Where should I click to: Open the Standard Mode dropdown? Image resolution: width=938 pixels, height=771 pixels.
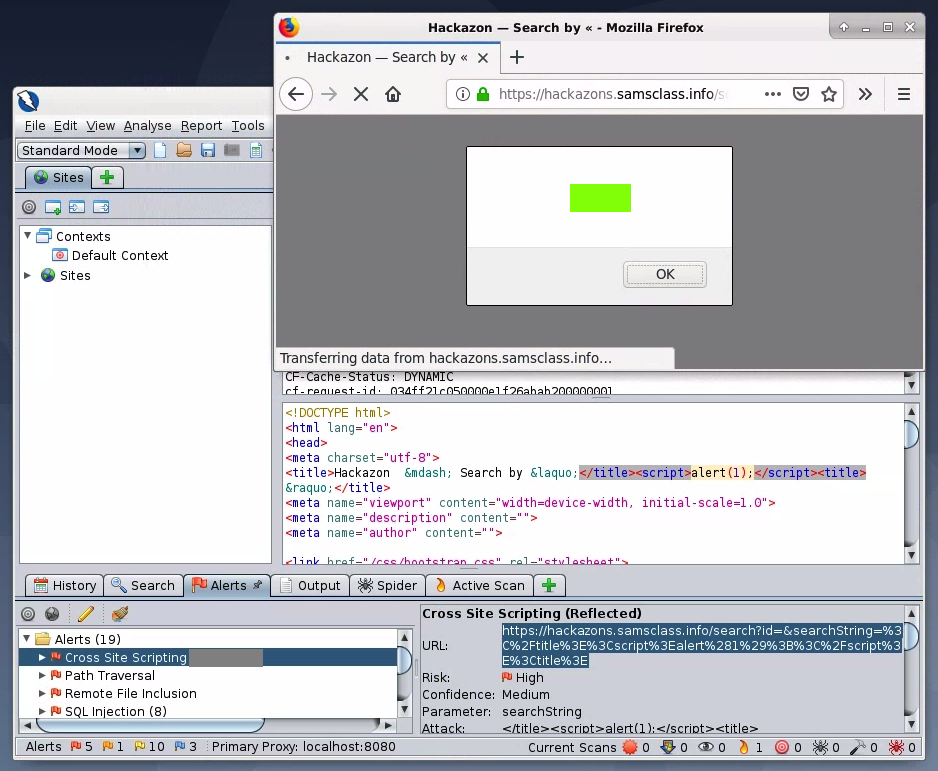pyautogui.click(x=82, y=151)
